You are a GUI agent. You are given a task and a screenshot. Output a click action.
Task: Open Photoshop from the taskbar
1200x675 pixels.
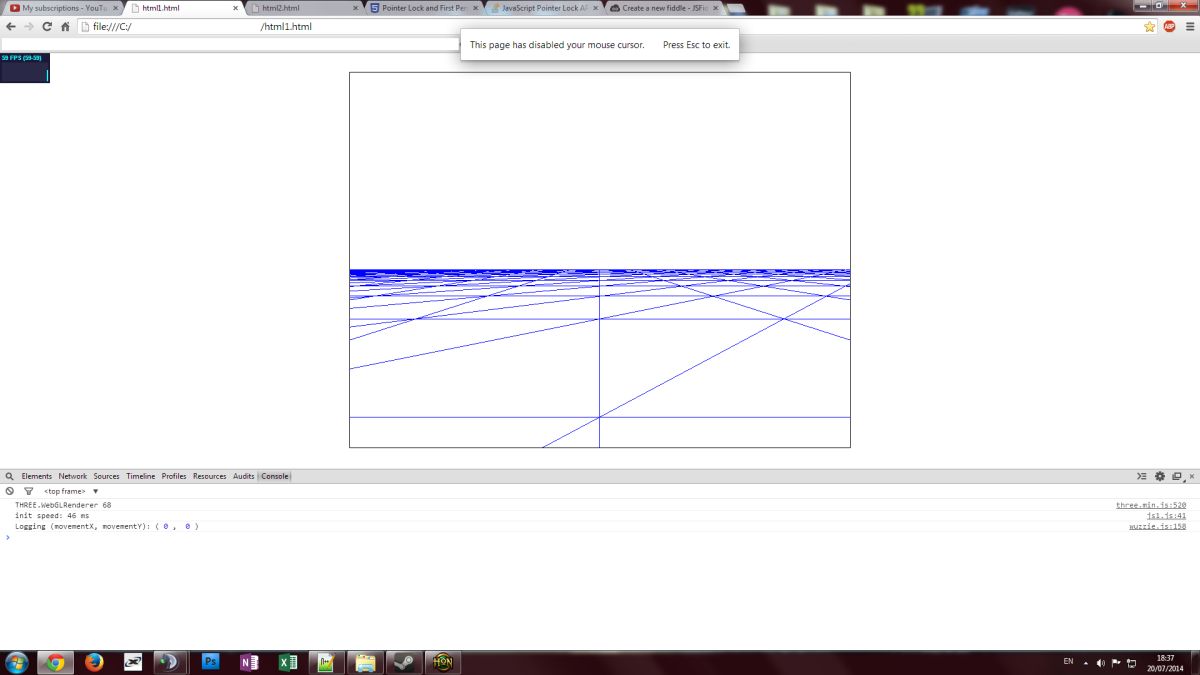(211, 662)
